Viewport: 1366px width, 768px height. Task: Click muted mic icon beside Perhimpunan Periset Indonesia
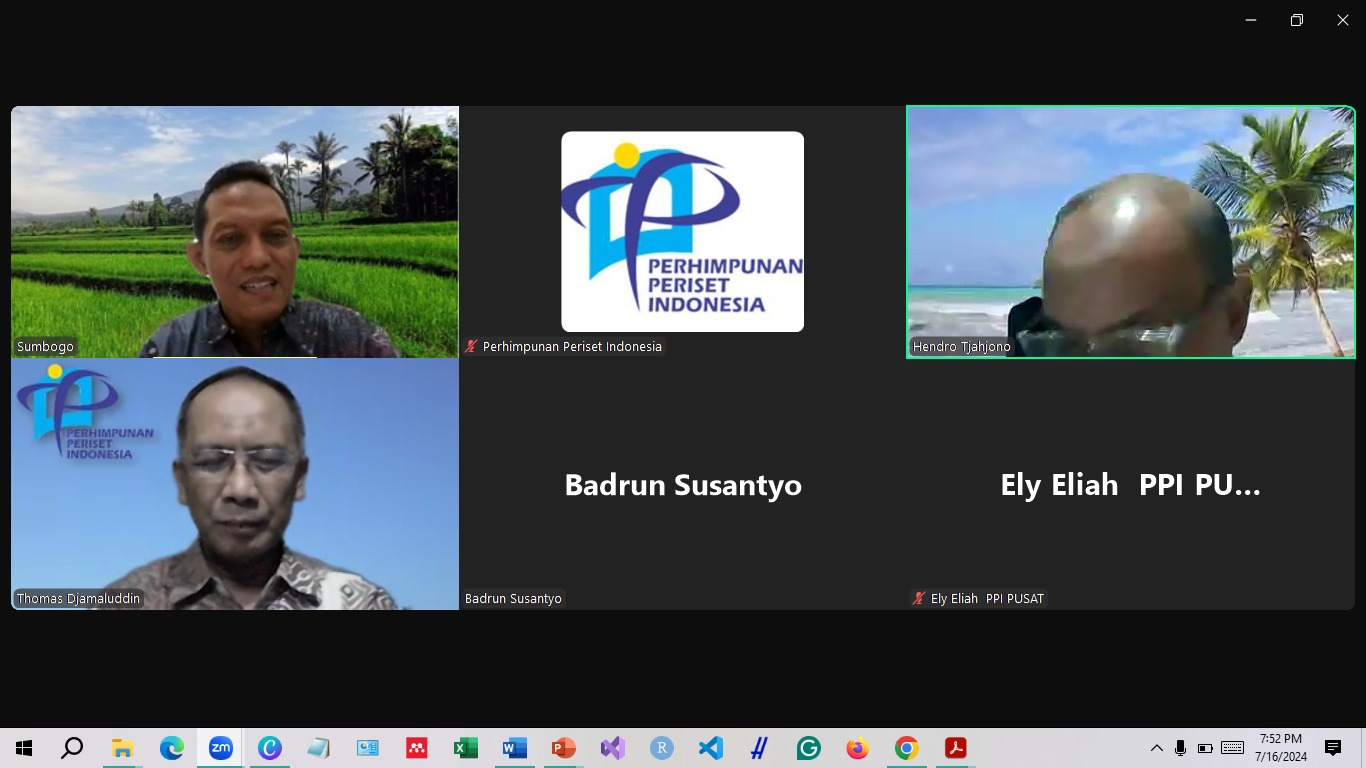coord(471,347)
